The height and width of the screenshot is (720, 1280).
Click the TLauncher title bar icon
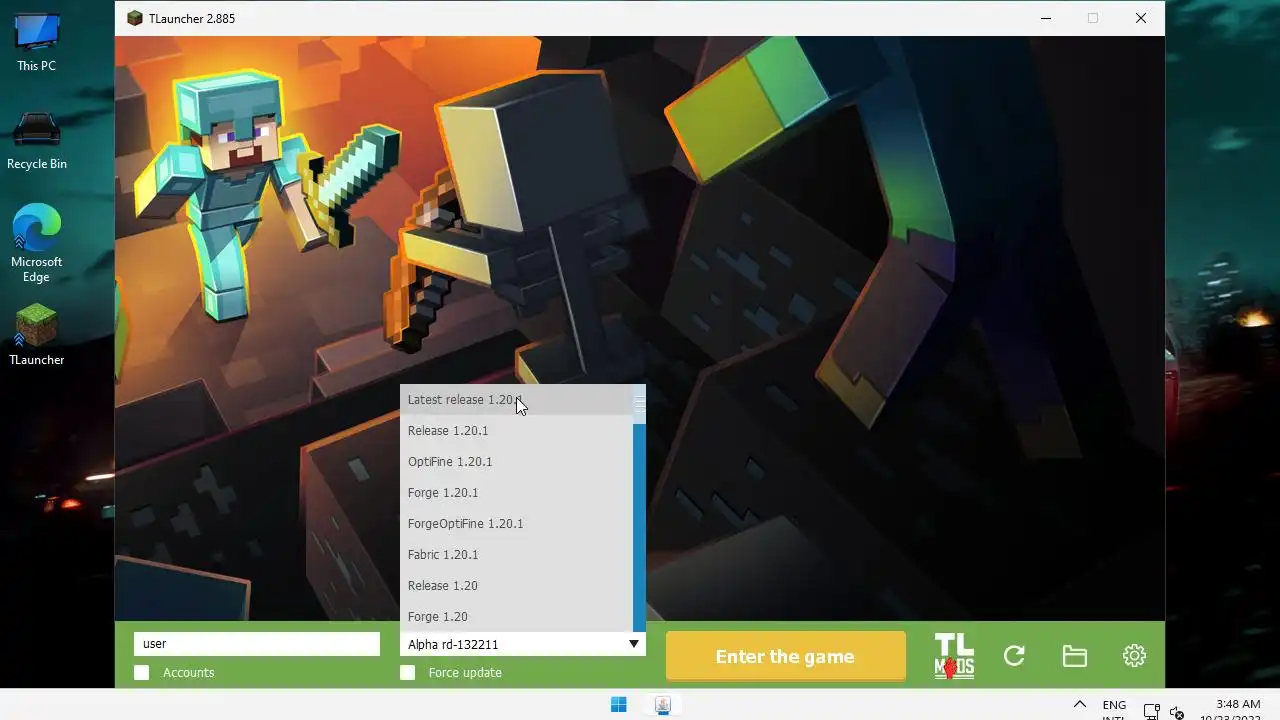click(135, 18)
